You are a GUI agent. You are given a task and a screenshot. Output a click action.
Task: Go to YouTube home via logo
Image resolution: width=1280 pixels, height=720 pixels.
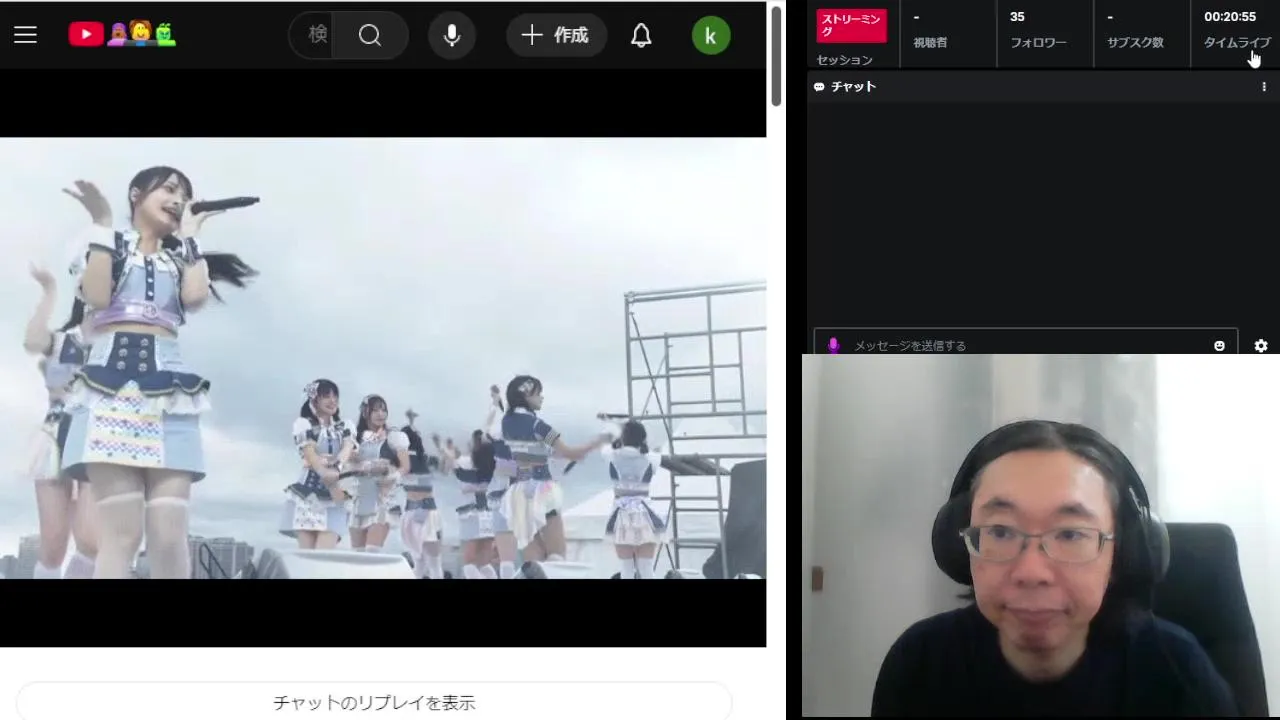click(x=122, y=34)
